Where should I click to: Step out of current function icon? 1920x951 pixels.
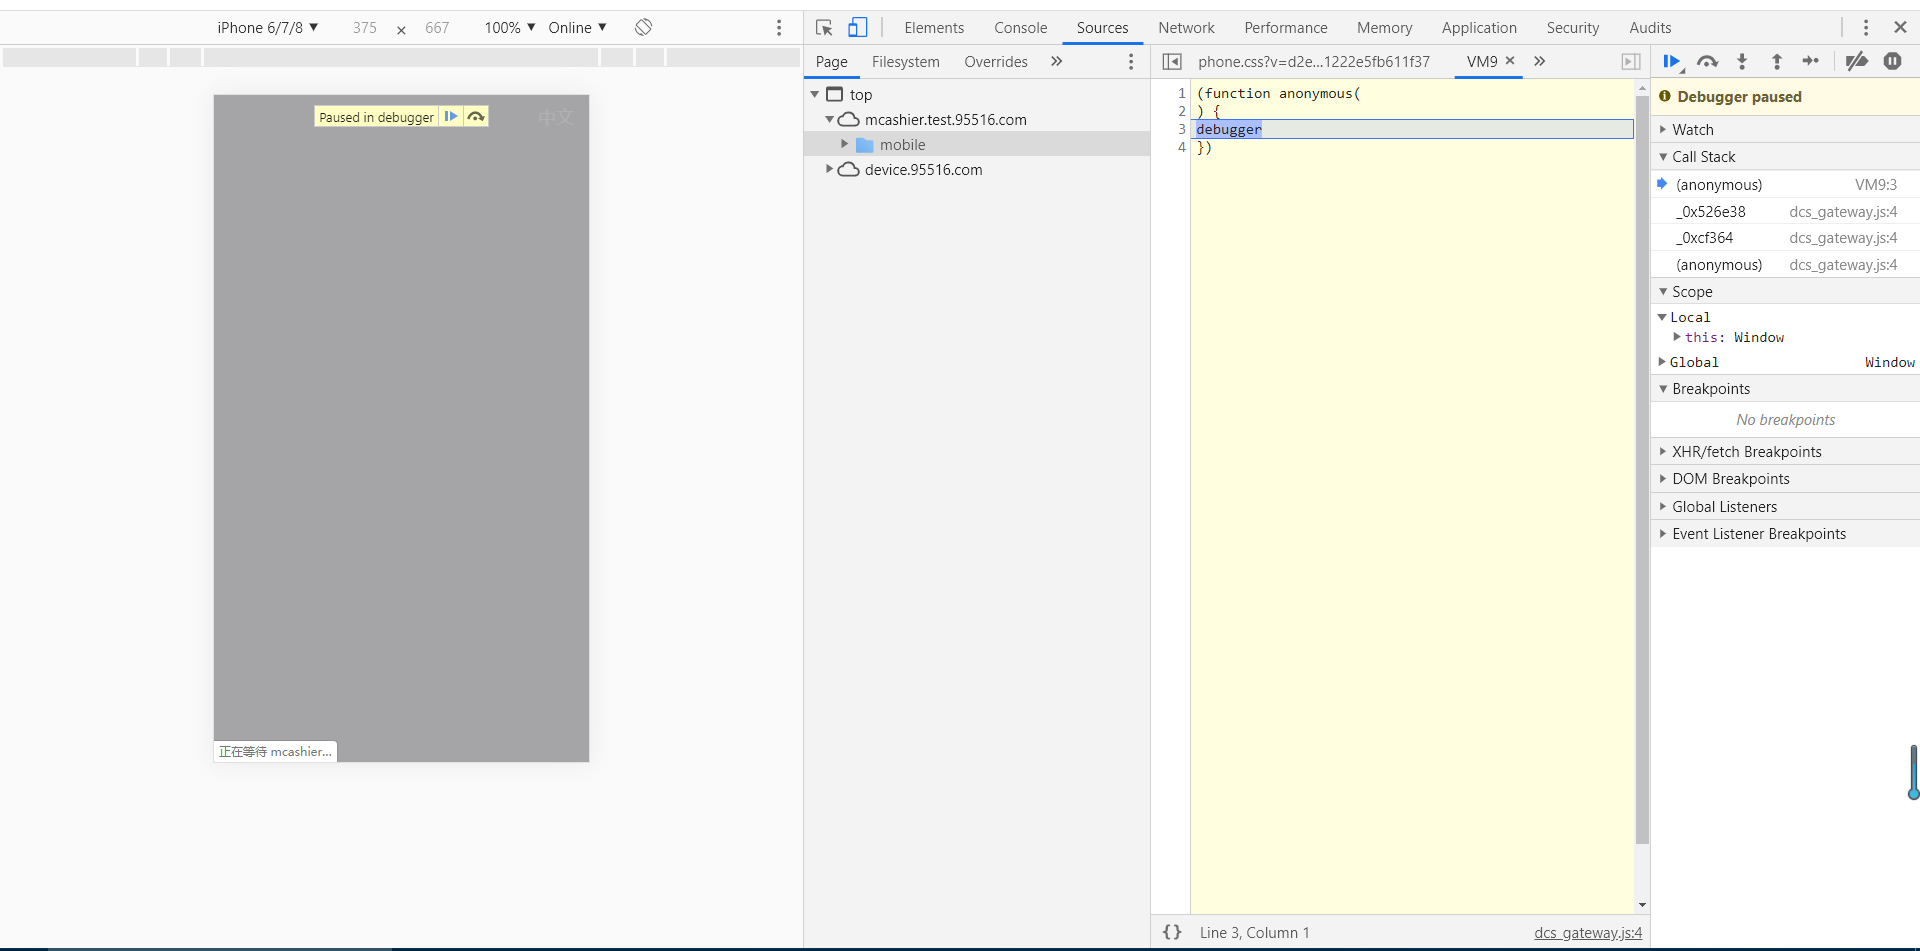click(x=1777, y=62)
